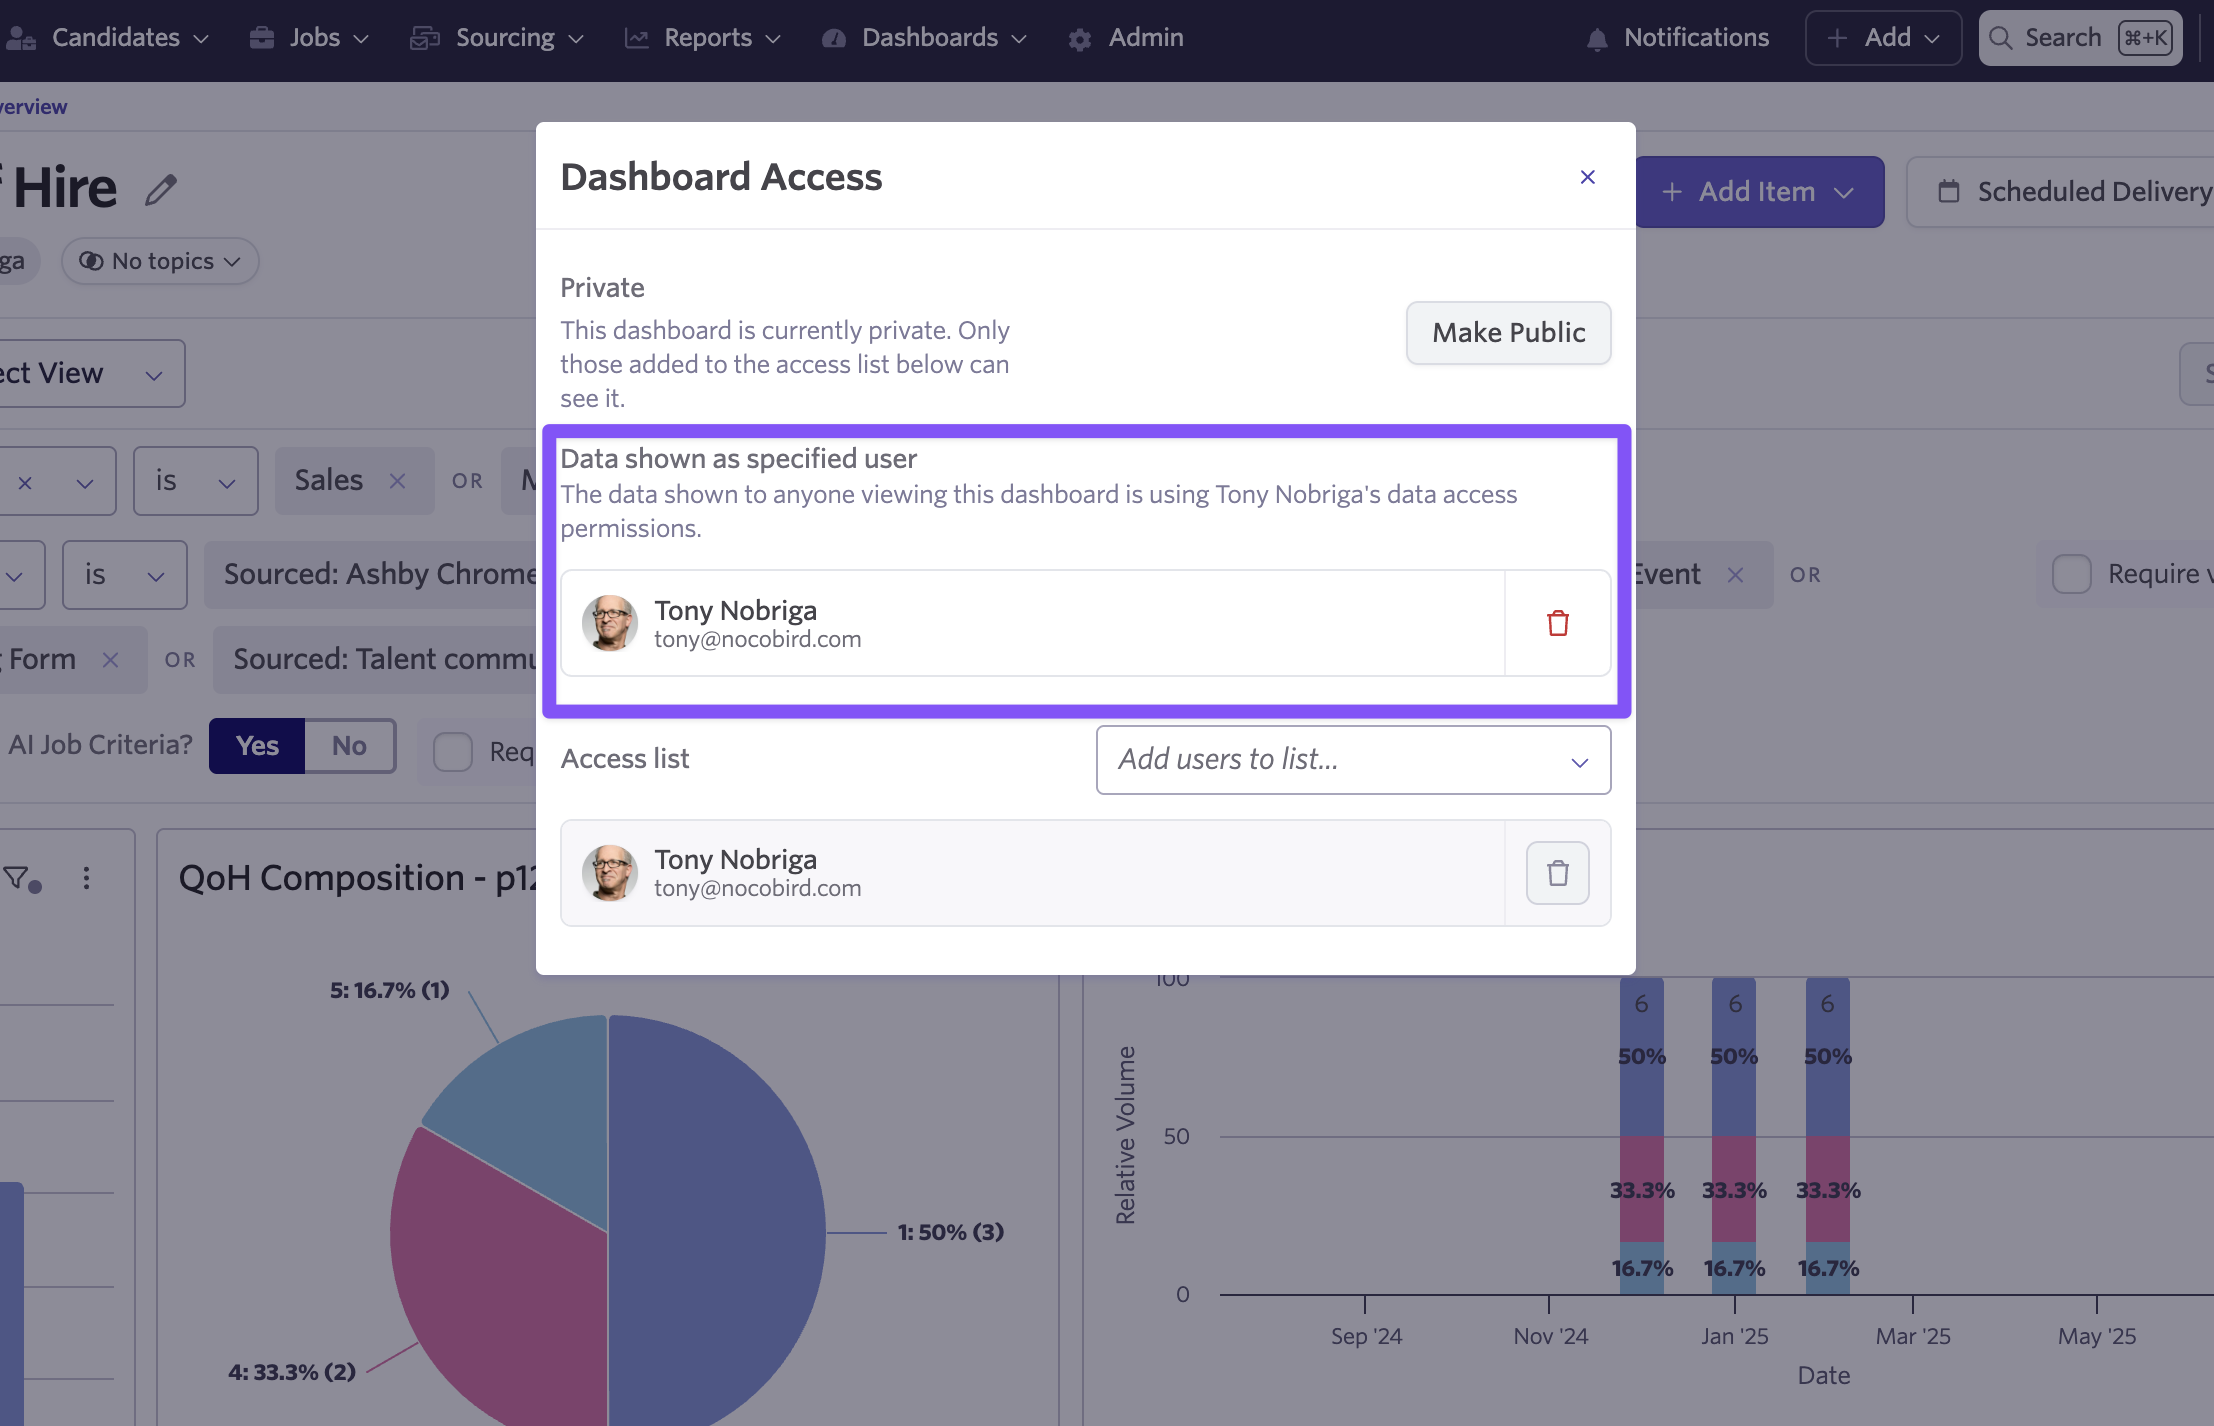Click the Notifications bell icon
Image resolution: width=2214 pixels, height=1426 pixels.
pyautogui.click(x=1597, y=40)
